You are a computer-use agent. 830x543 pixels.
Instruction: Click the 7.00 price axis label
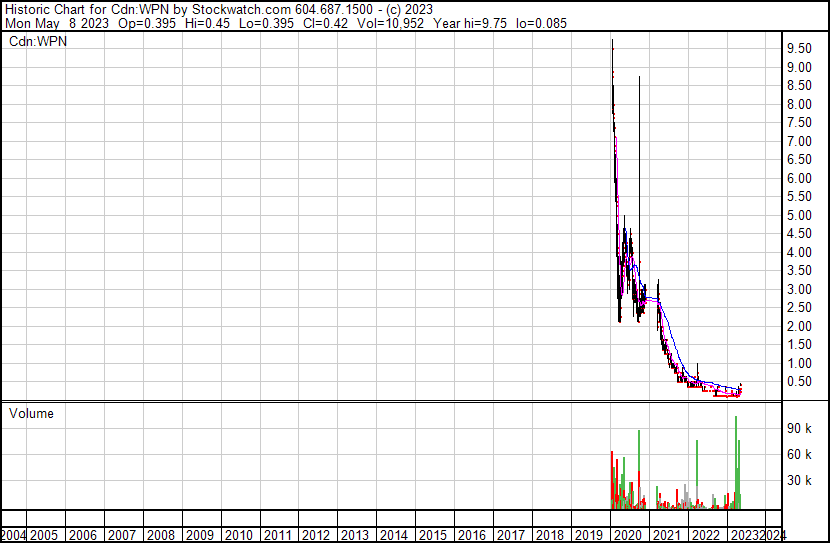(x=799, y=141)
